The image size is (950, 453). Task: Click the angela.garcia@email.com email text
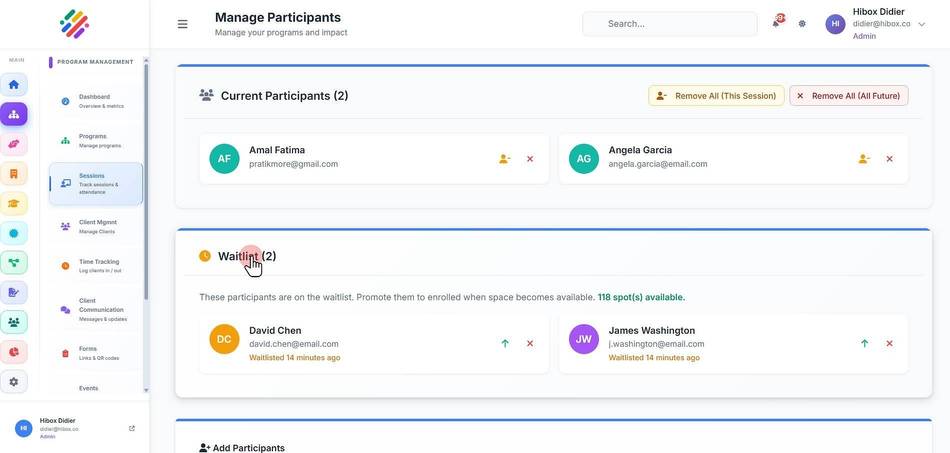coord(657,164)
